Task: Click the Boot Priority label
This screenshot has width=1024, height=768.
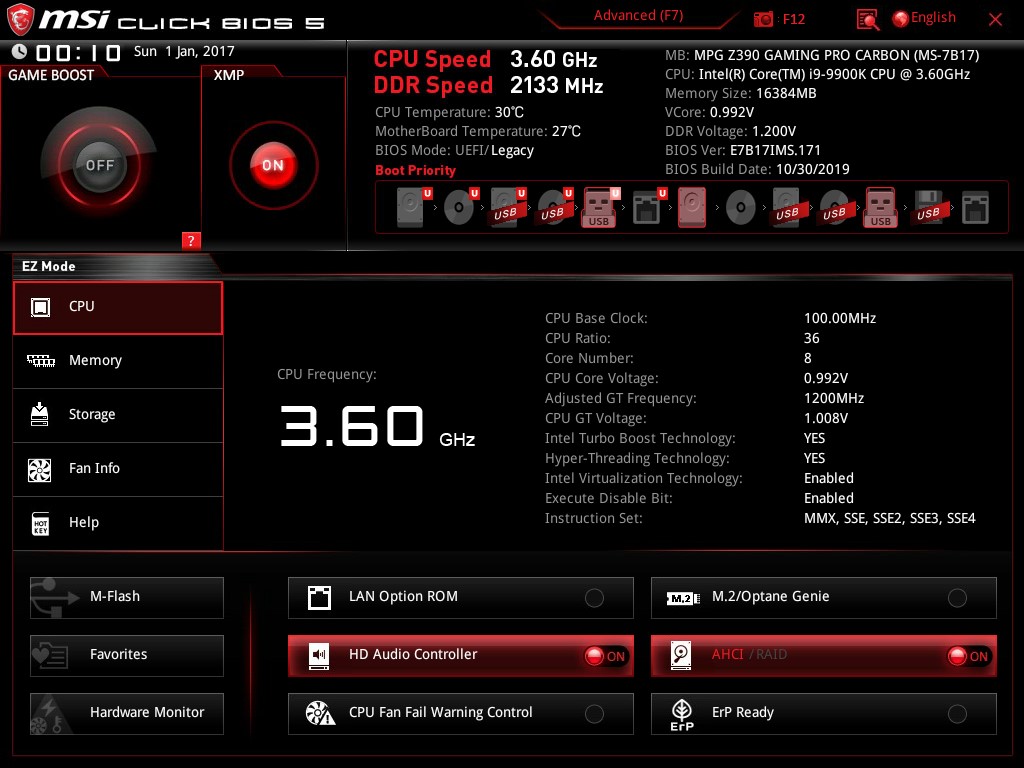Action: click(415, 170)
